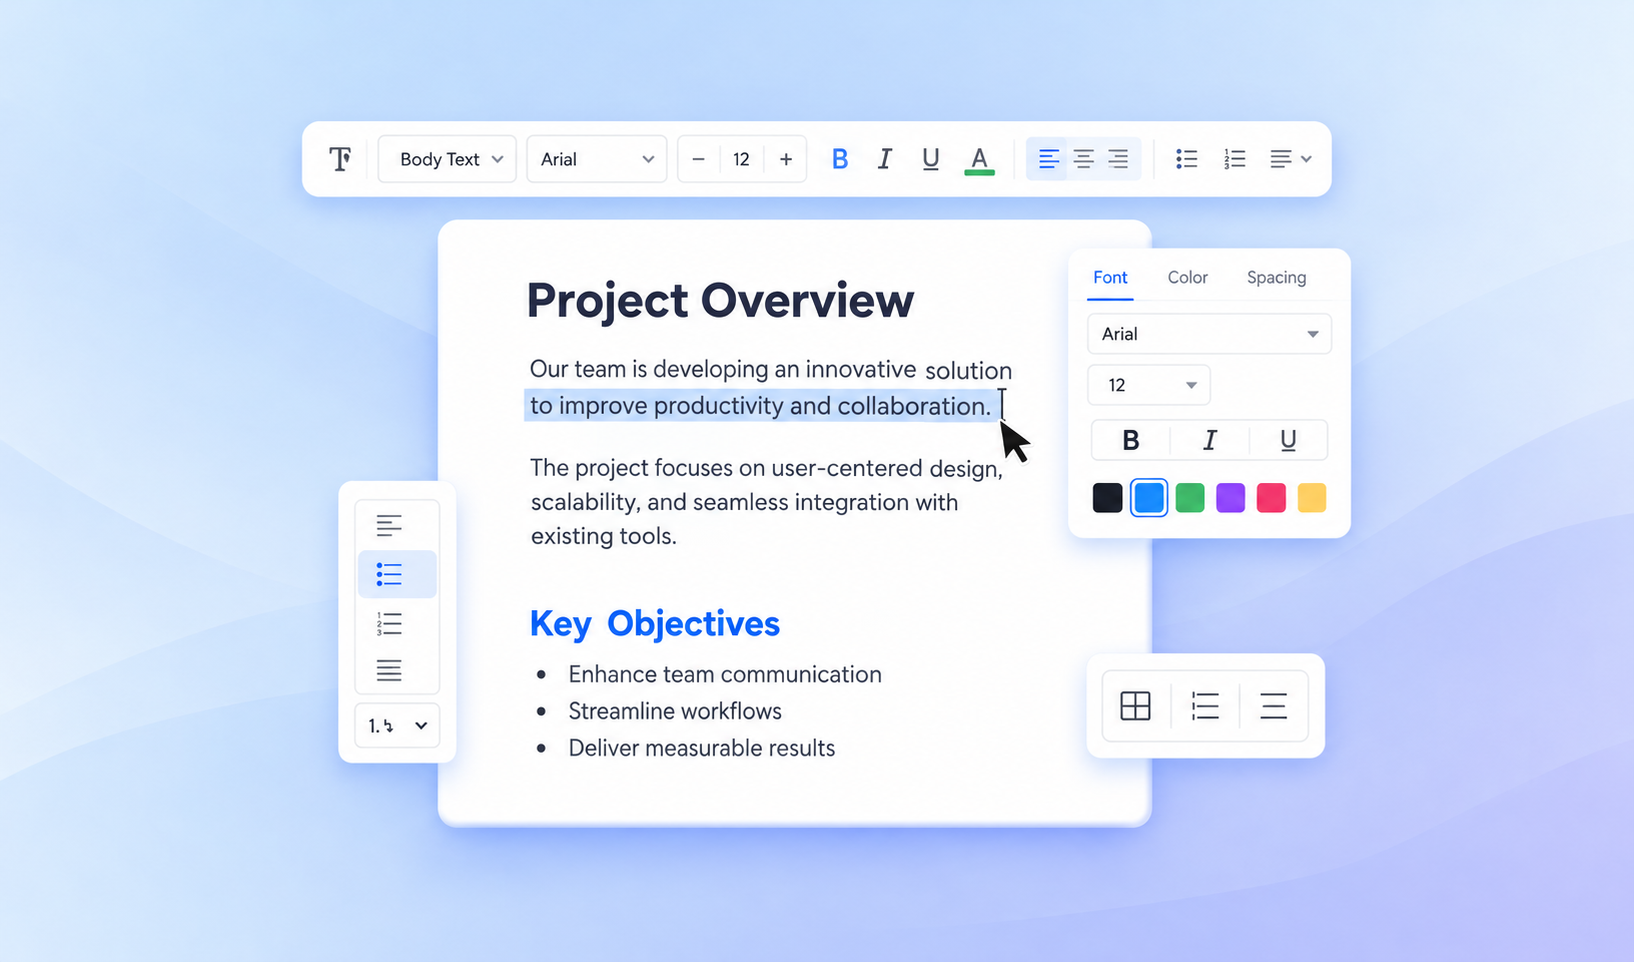Open the size 12 dropdown in side panel
Image resolution: width=1634 pixels, height=962 pixels.
click(1148, 385)
